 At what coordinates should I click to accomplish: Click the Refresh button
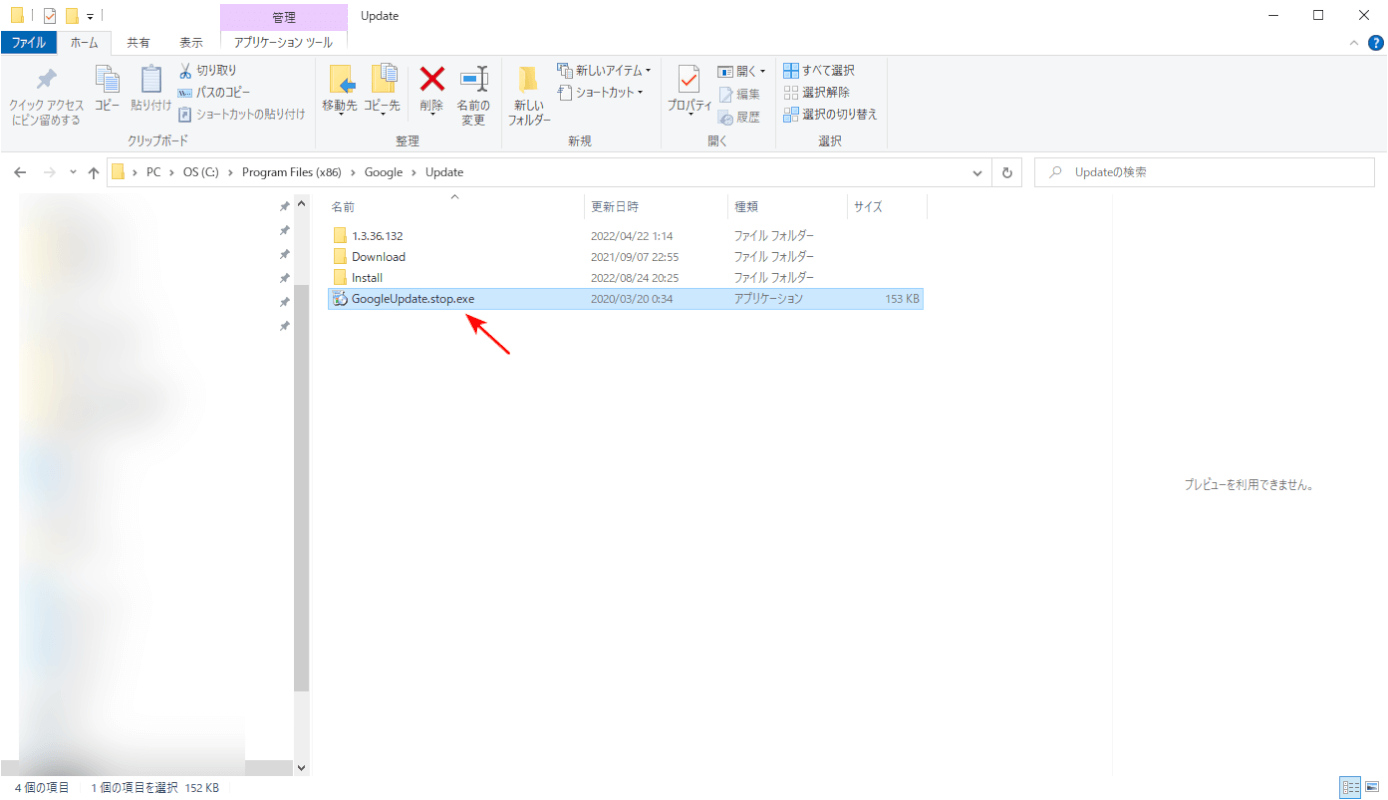(x=1007, y=172)
